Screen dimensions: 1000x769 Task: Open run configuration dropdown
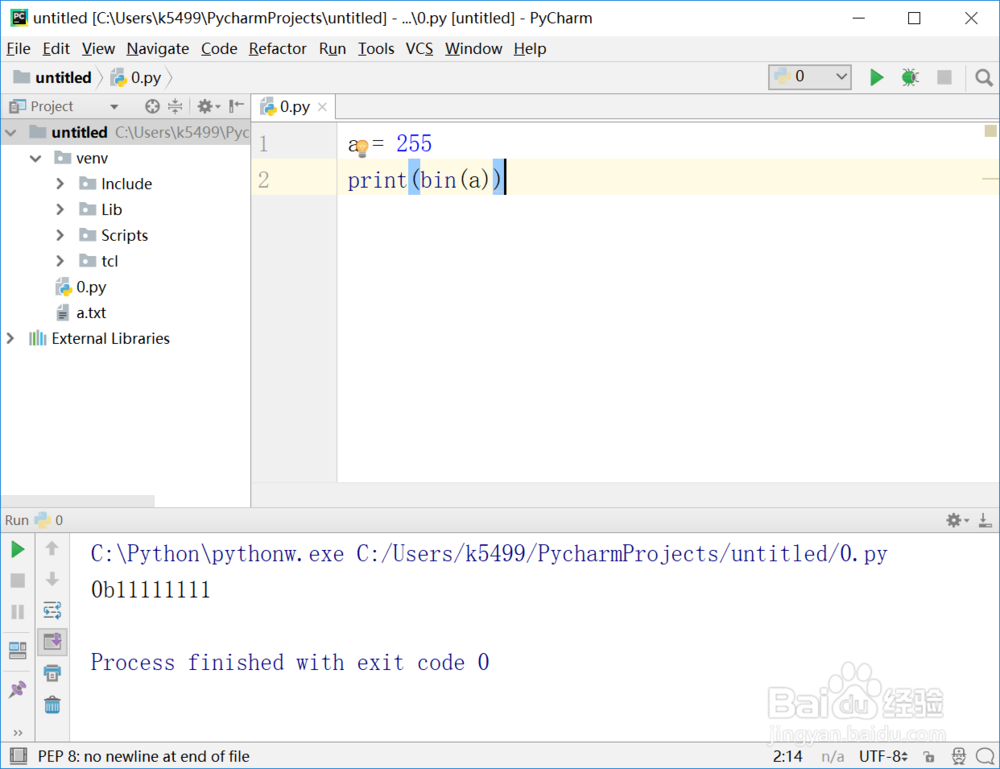click(809, 77)
